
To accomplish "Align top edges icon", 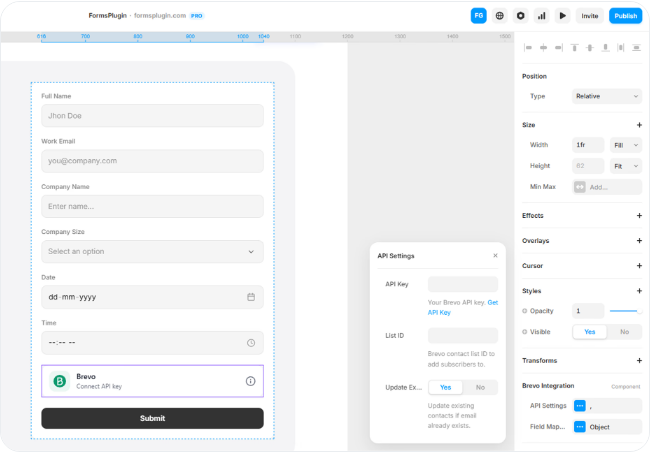I will click(575, 48).
